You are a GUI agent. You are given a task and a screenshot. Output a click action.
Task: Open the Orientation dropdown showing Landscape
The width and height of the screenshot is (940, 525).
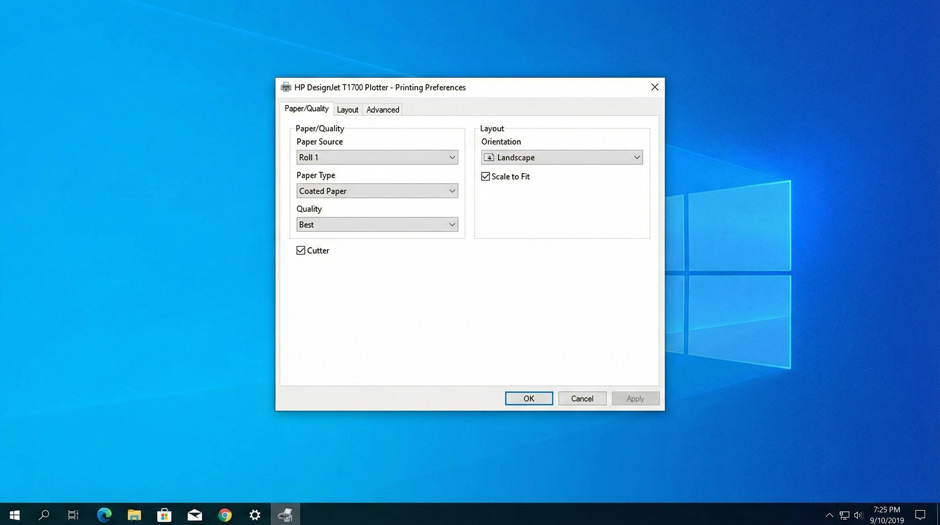[561, 158]
